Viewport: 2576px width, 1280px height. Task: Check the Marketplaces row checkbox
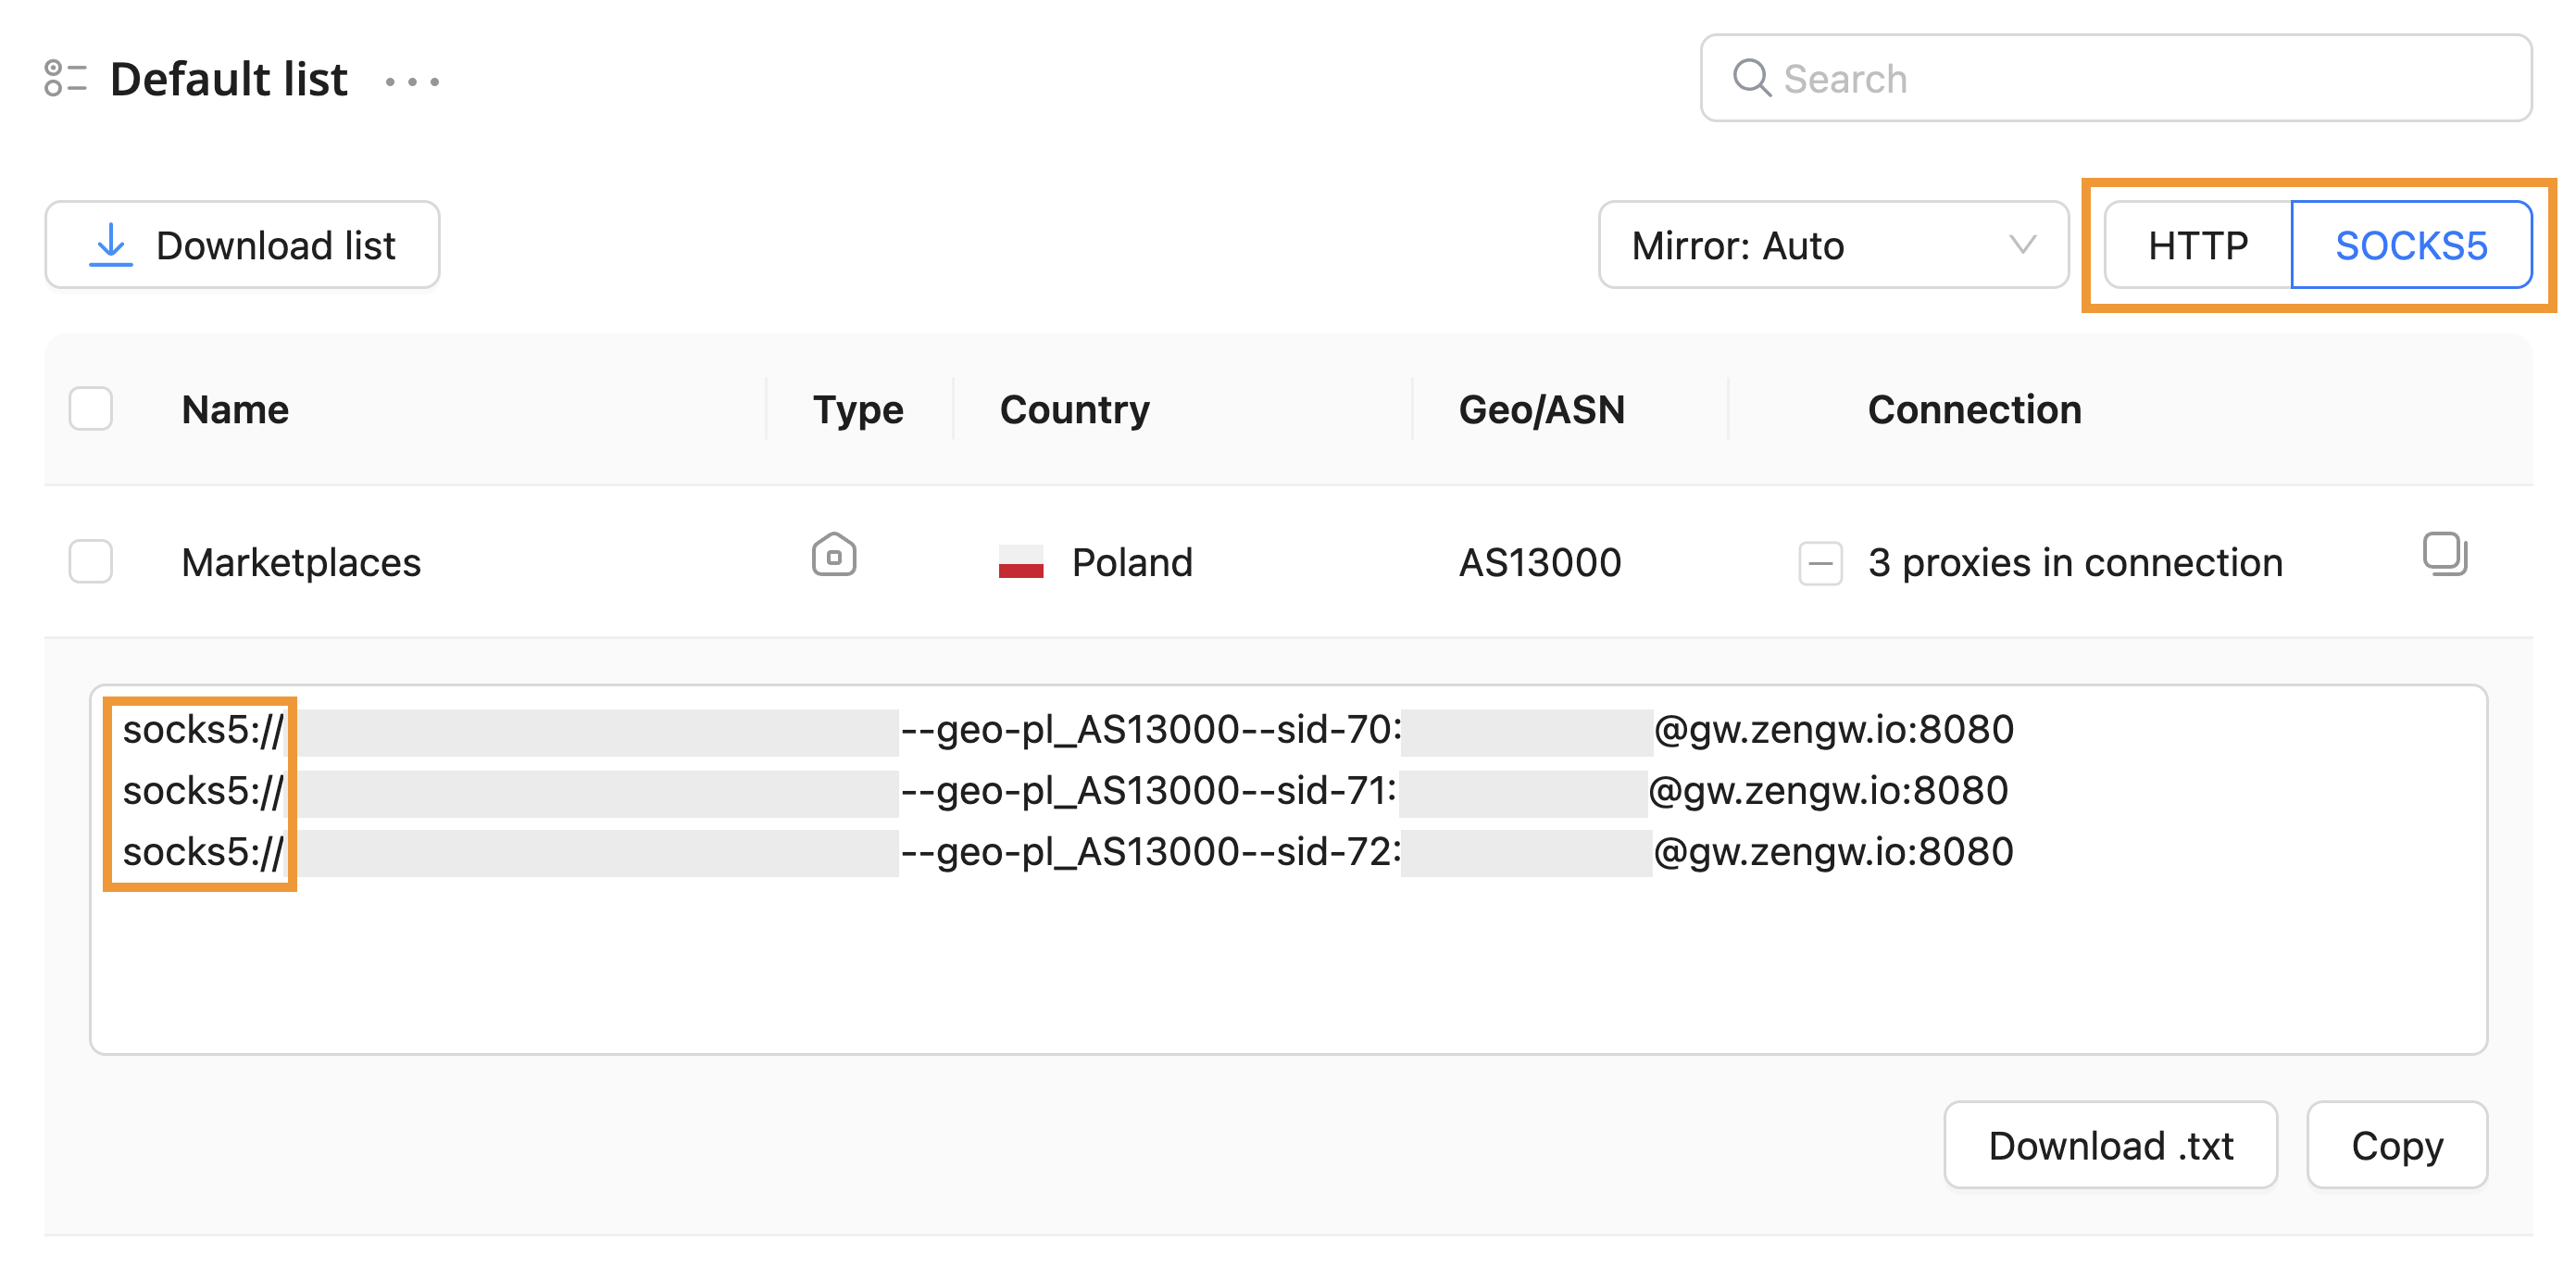pos(91,562)
